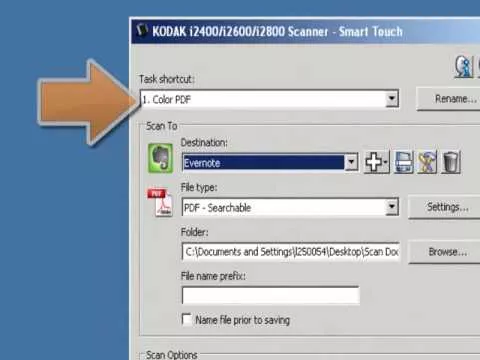The width and height of the screenshot is (480, 360).
Task: Save destination using the floppy disk icon
Action: point(404,162)
